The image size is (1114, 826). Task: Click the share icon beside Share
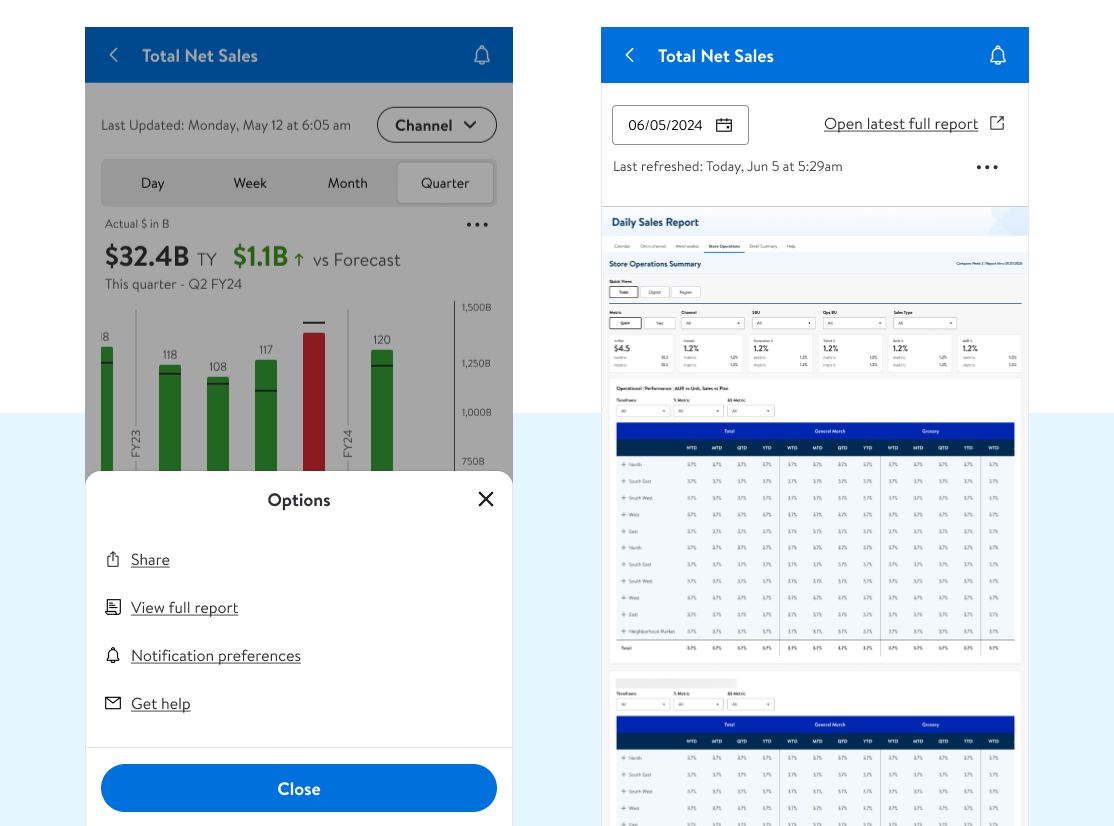click(x=113, y=559)
